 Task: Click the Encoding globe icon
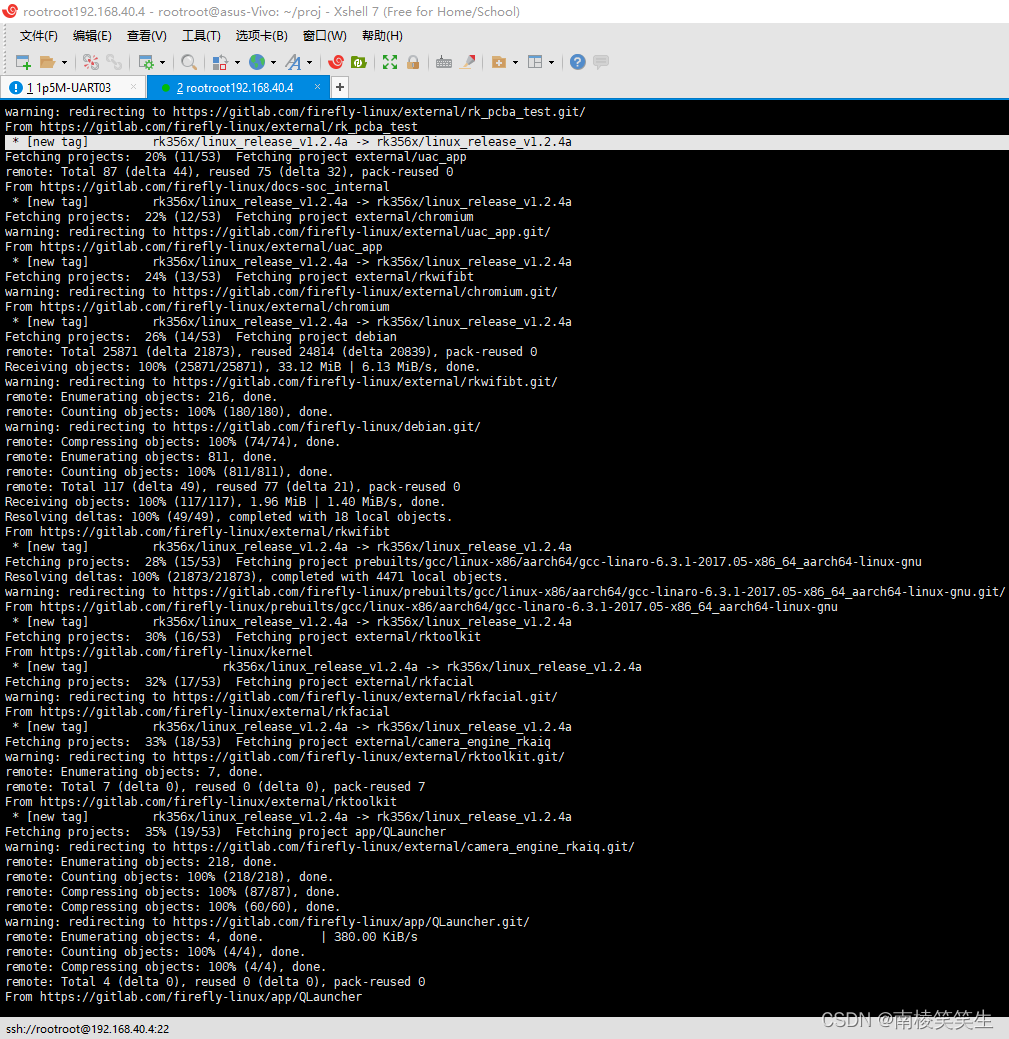click(257, 62)
